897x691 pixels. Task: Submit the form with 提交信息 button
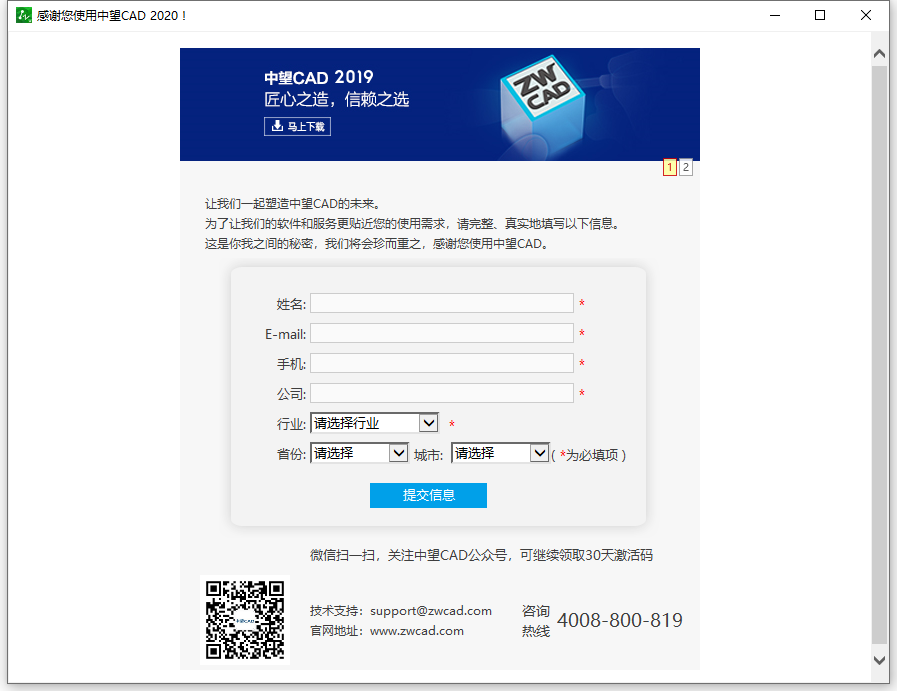428,495
